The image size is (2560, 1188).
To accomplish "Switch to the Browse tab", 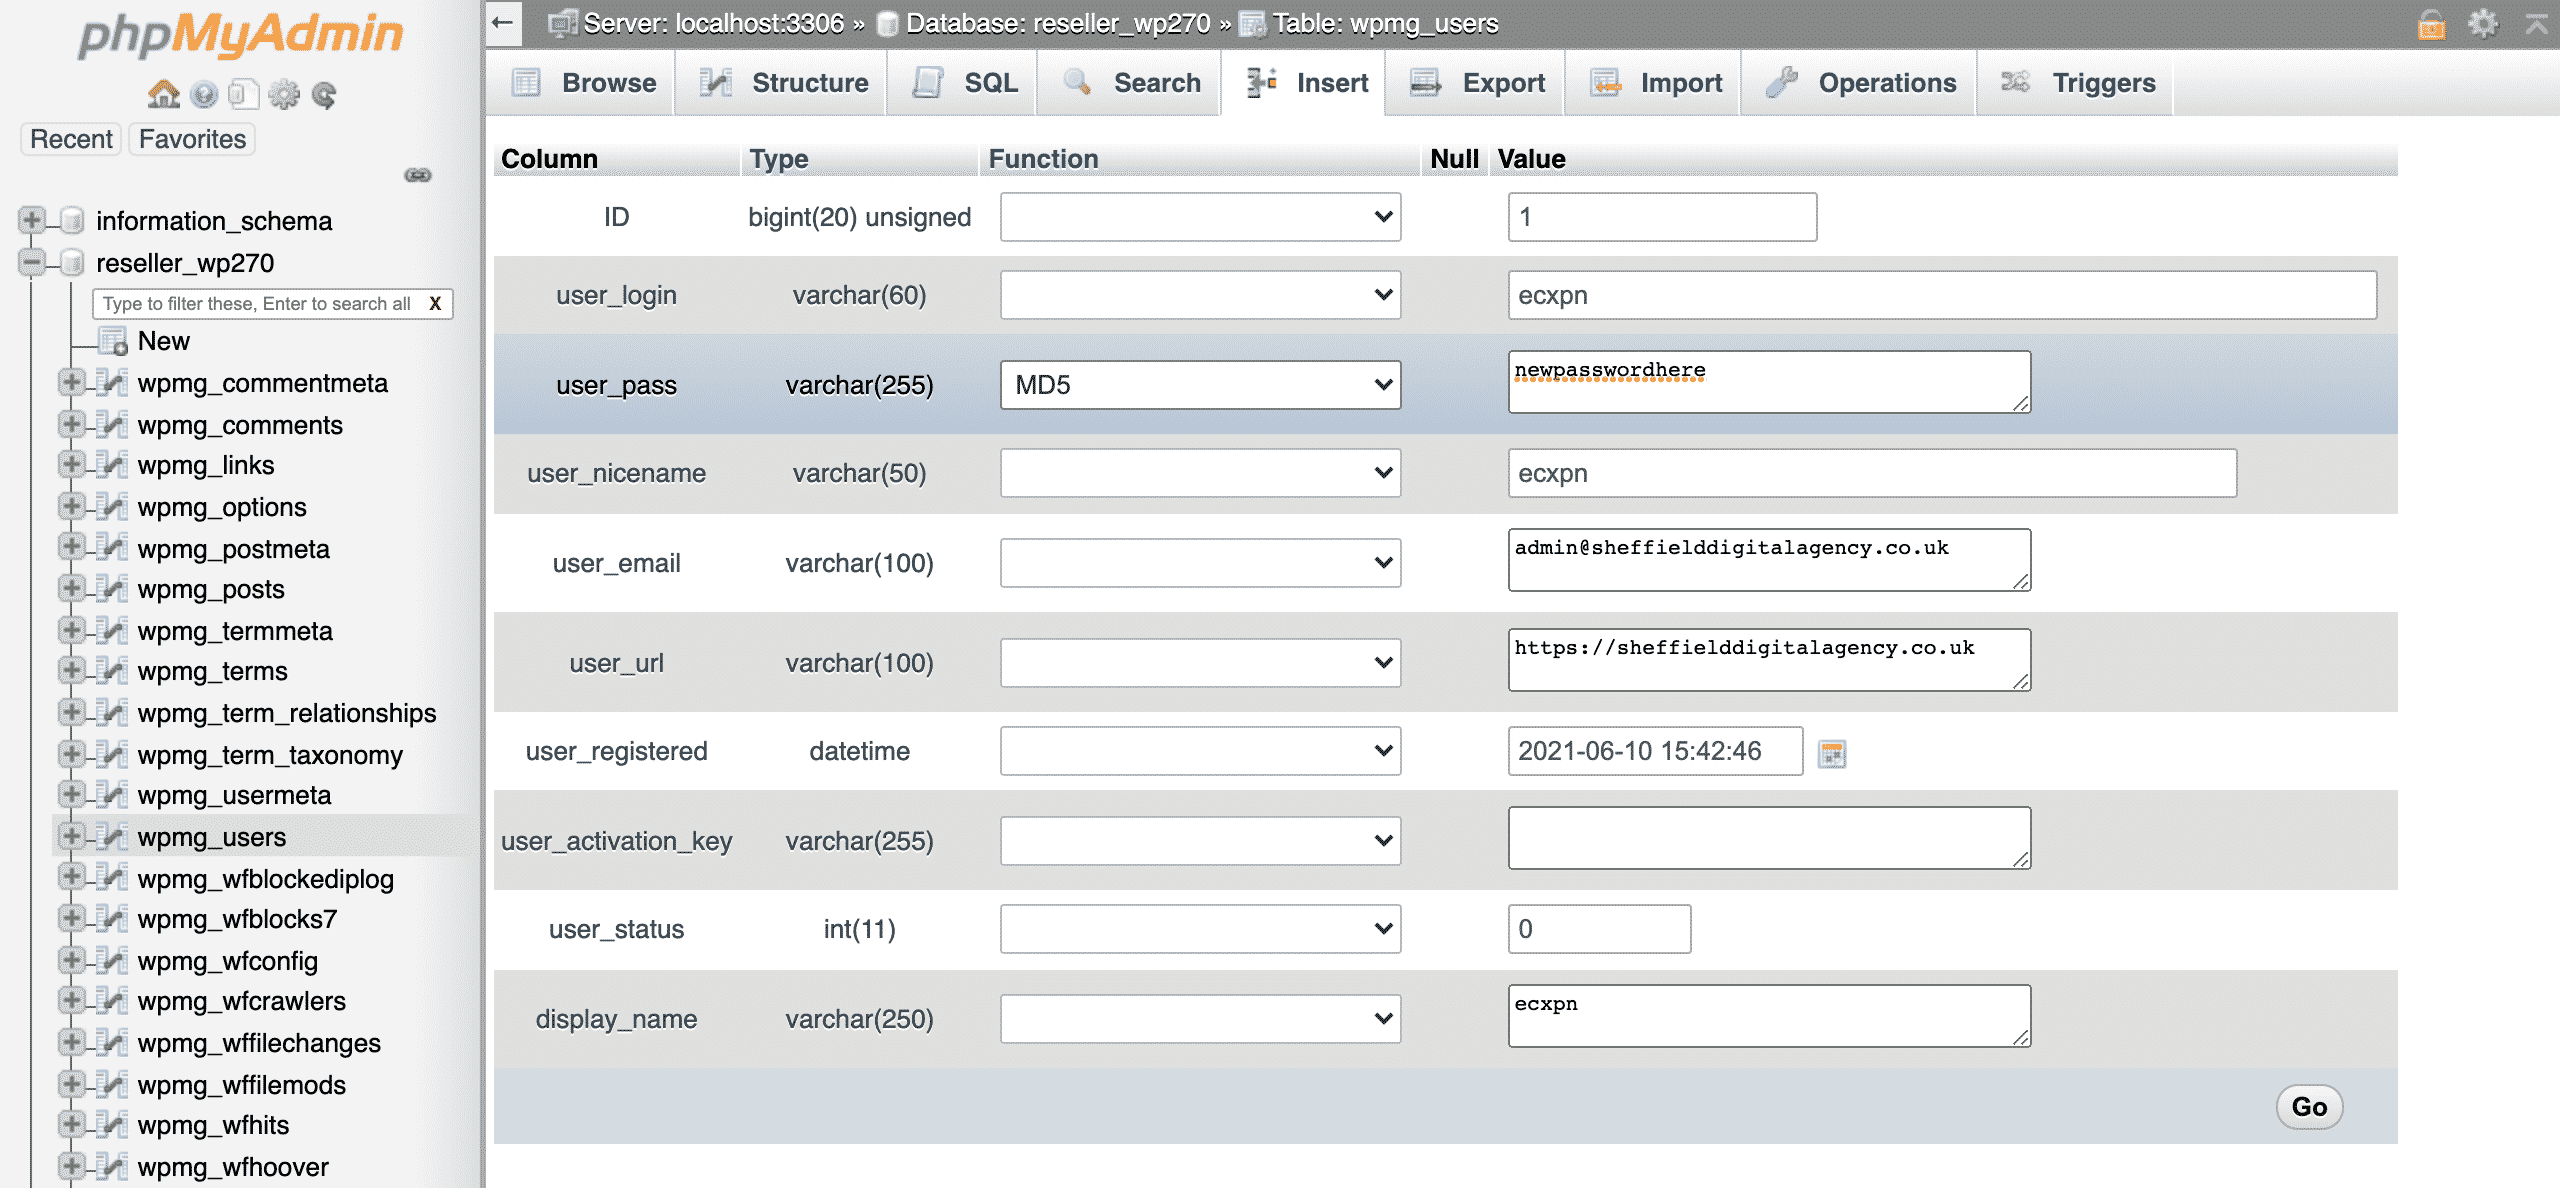I will pyautogui.click(x=583, y=83).
